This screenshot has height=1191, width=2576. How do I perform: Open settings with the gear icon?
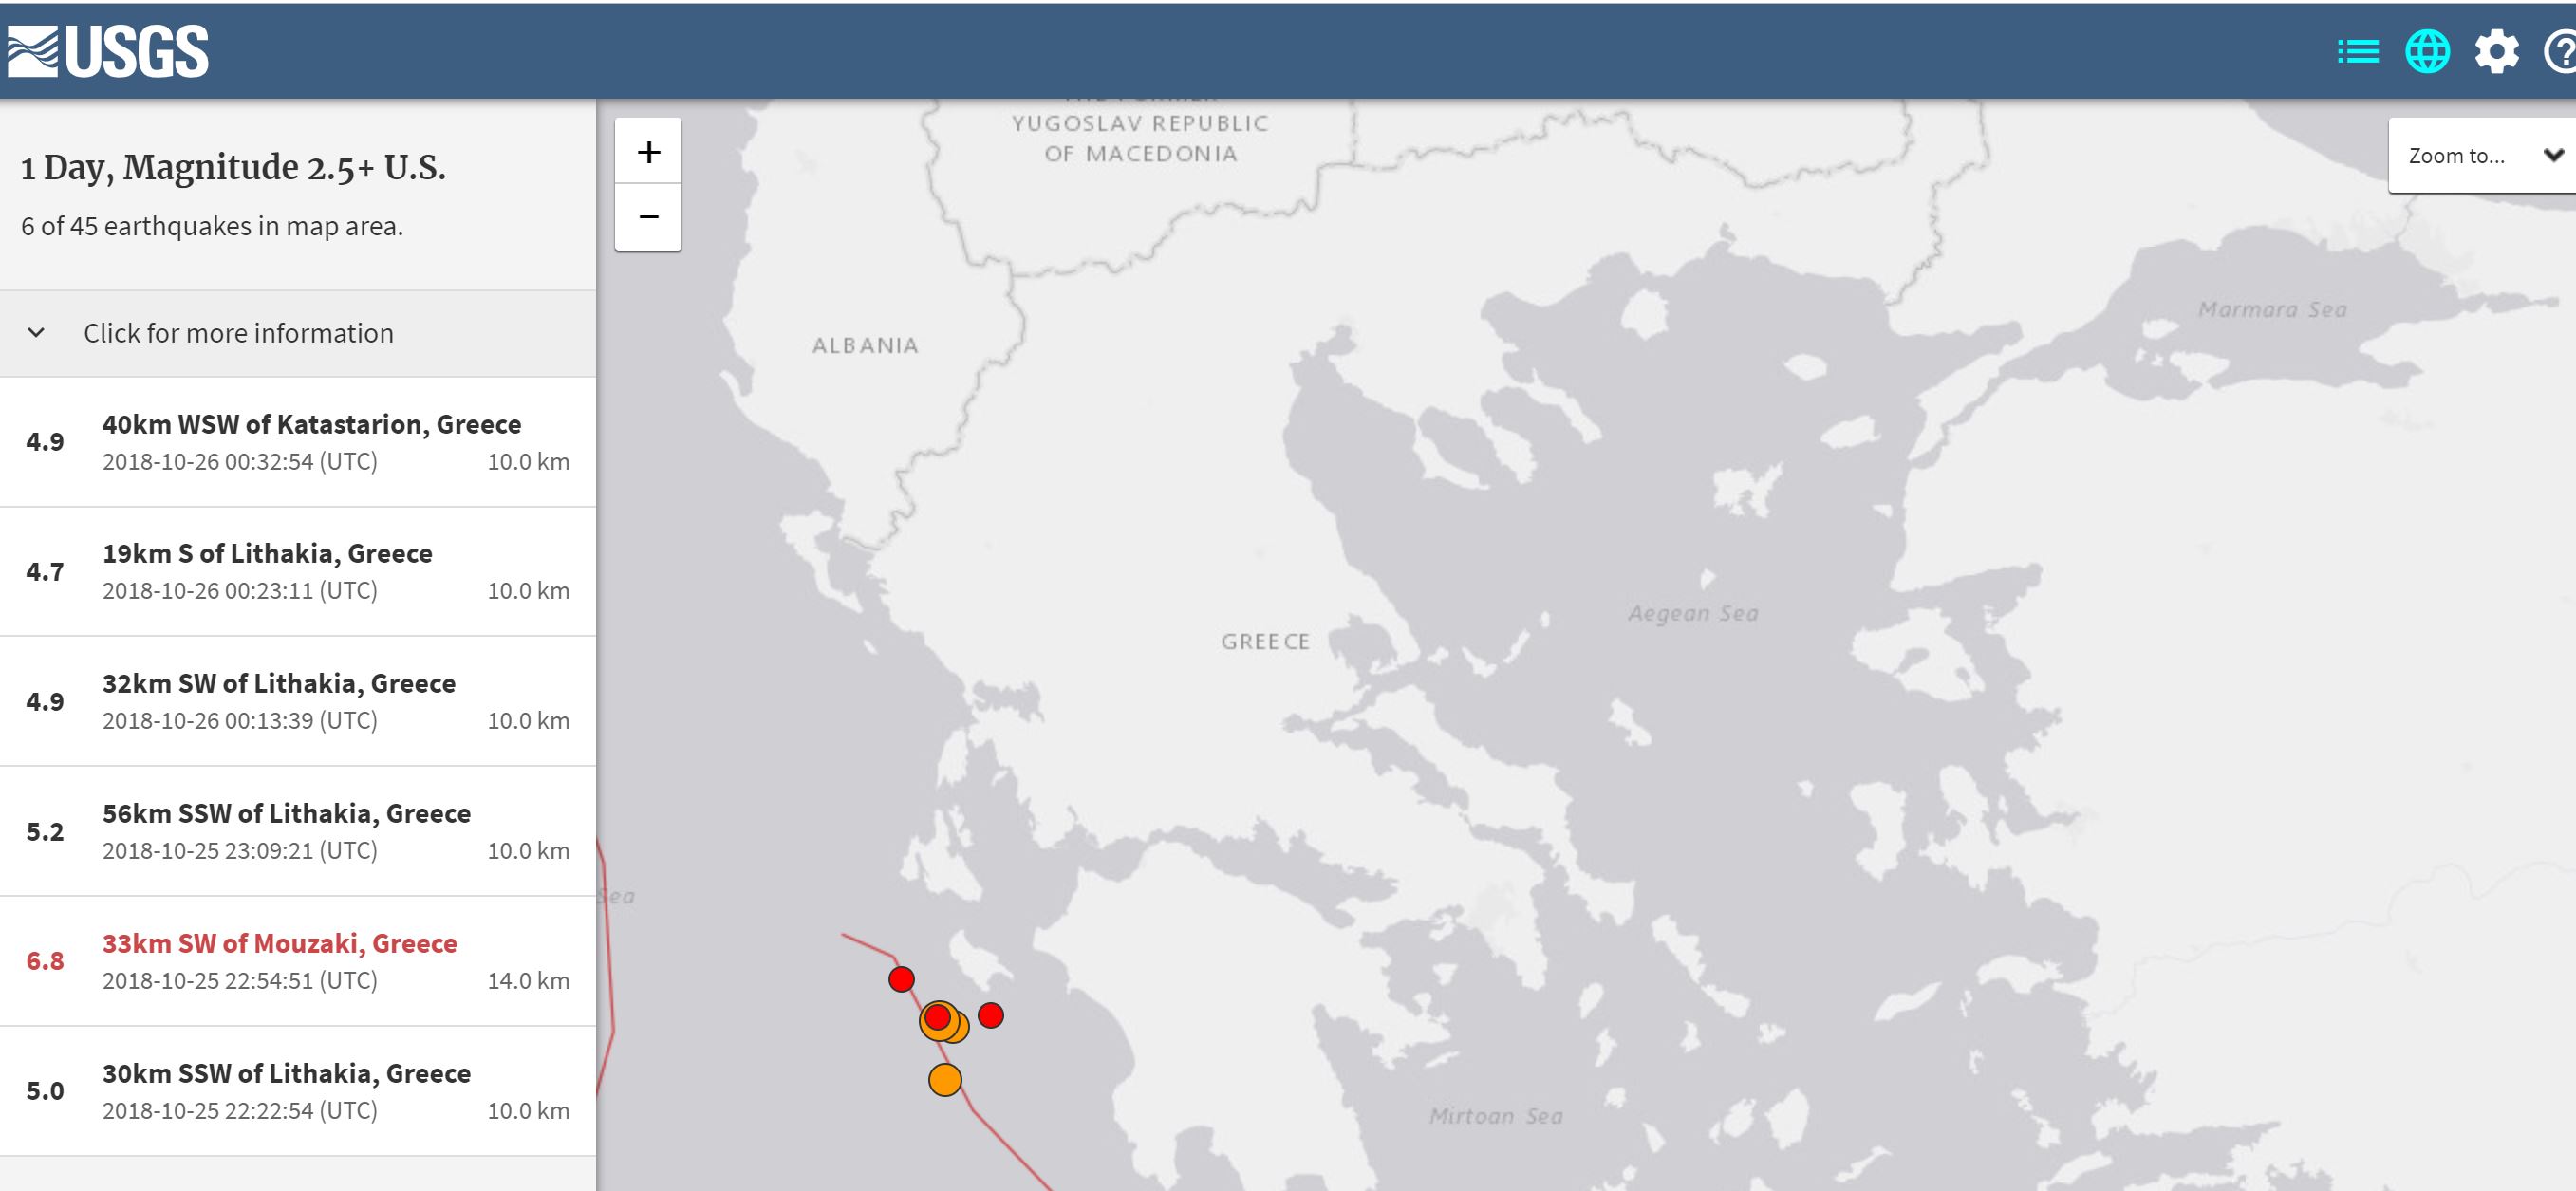[x=2496, y=52]
